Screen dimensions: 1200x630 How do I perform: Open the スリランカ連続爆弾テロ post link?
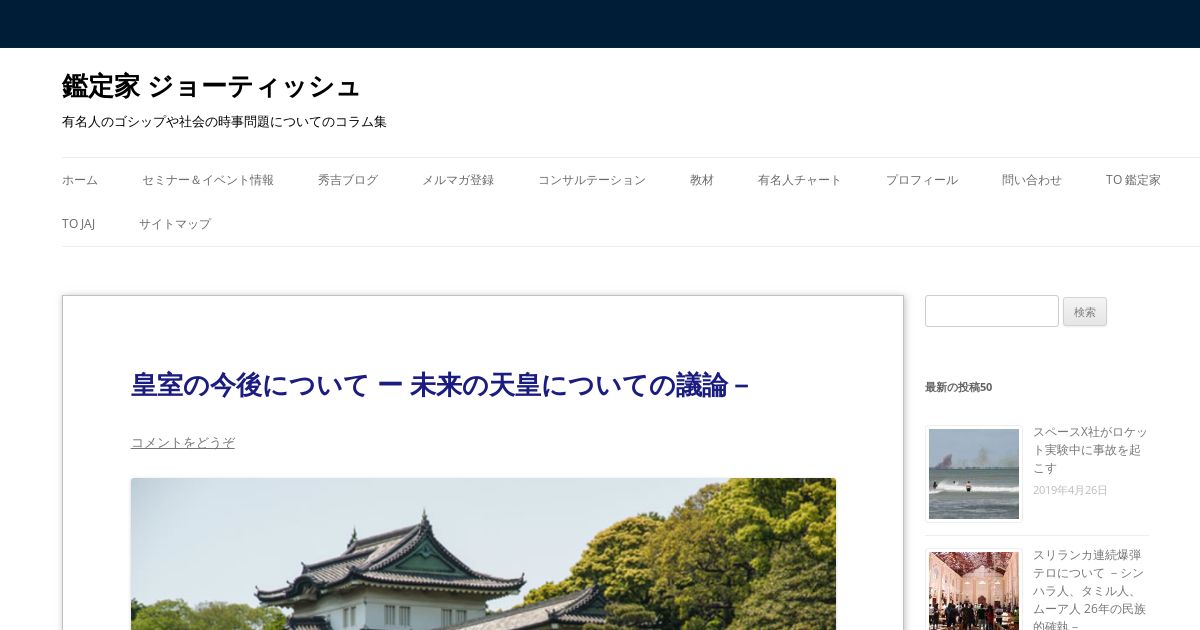coord(1090,590)
